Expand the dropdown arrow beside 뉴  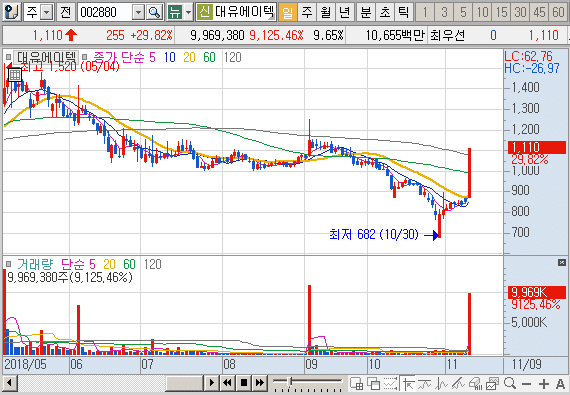point(188,13)
